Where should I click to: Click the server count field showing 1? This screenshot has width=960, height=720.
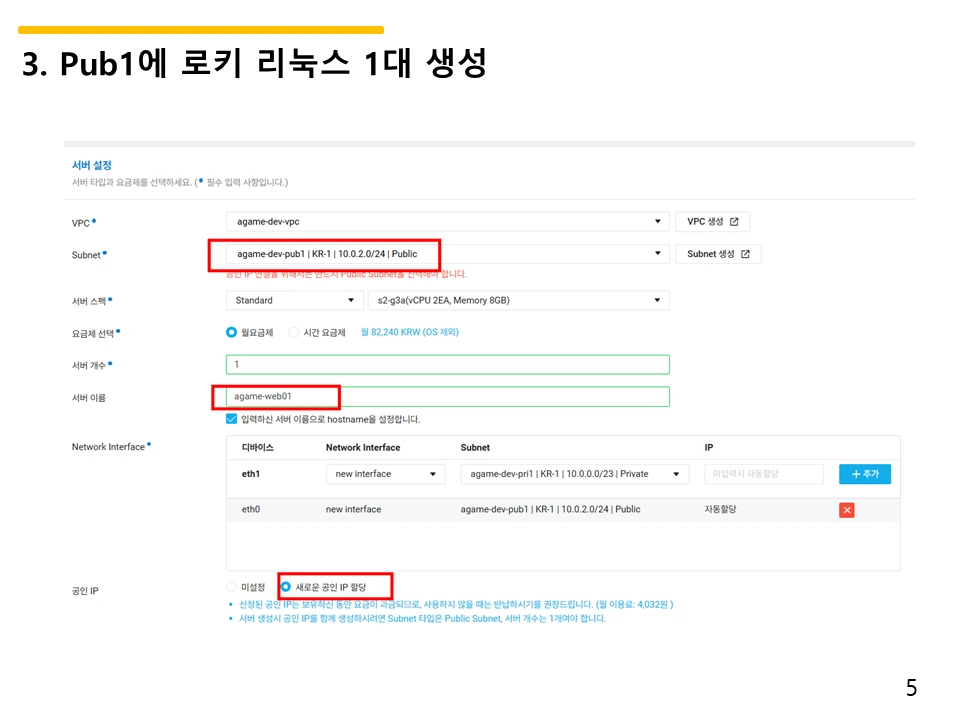(x=446, y=362)
